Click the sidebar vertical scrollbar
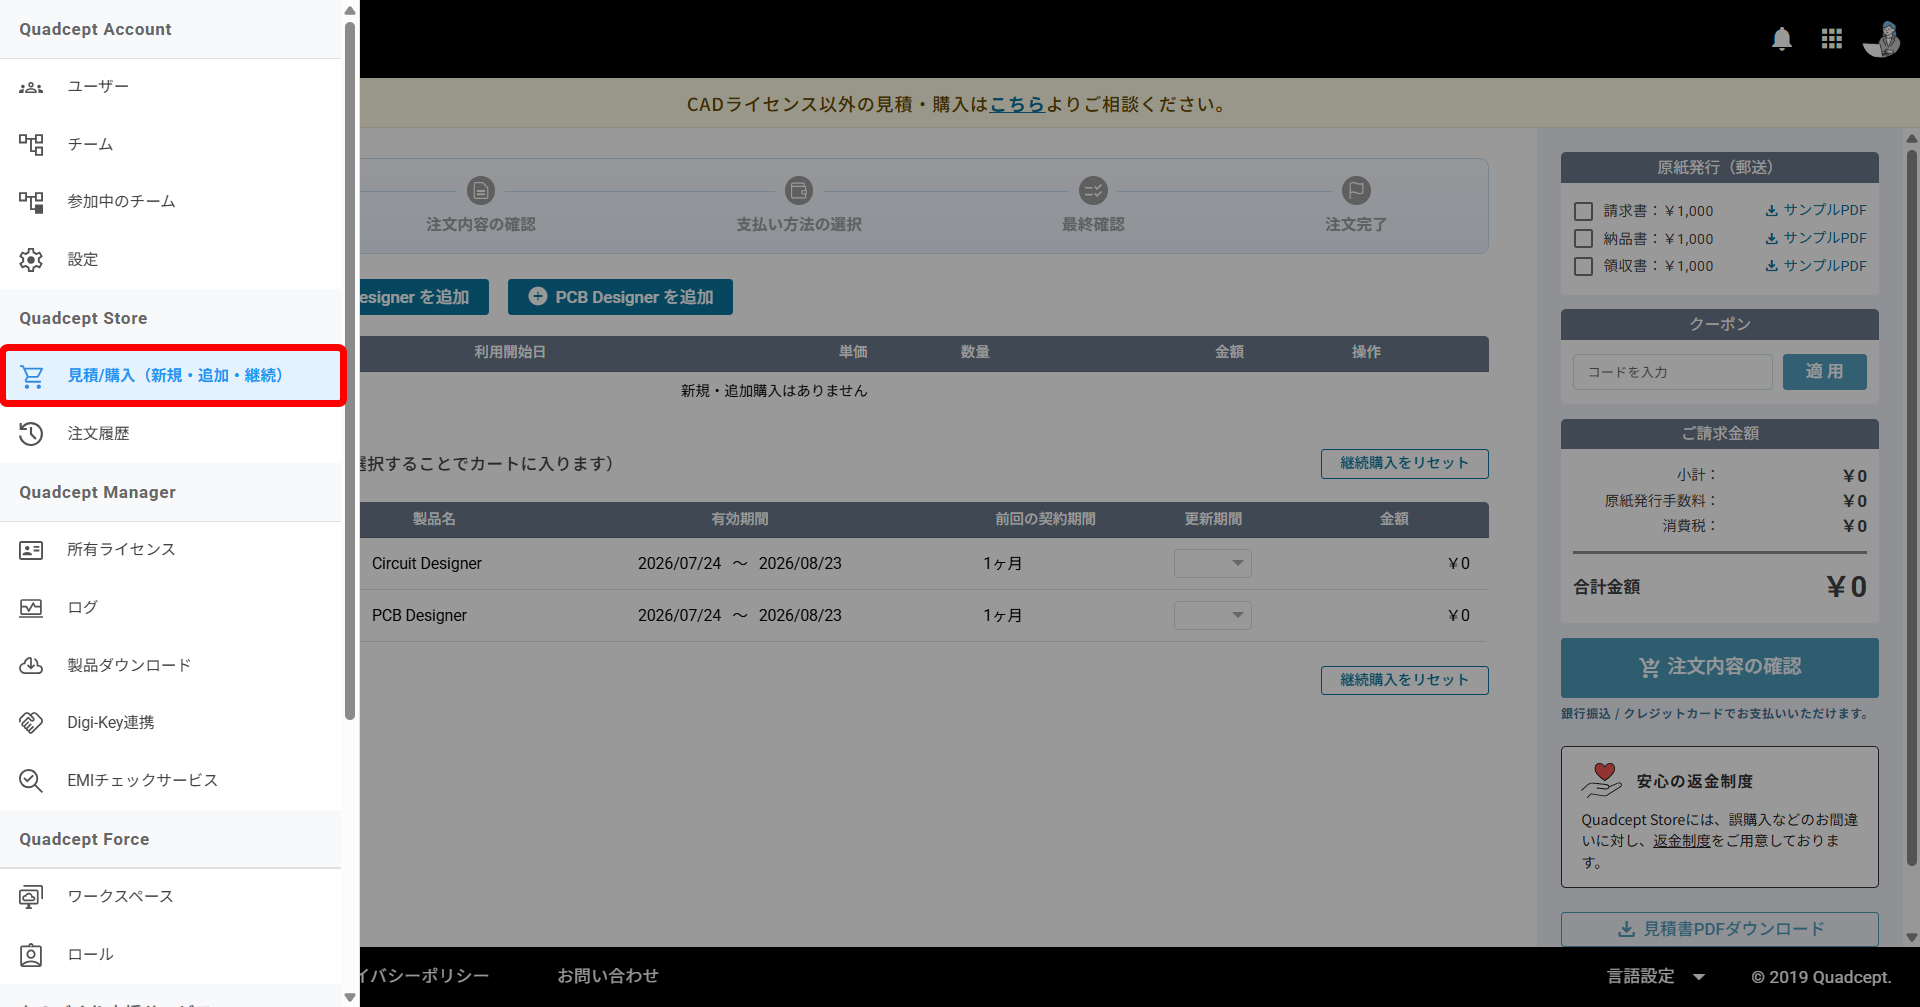The height and width of the screenshot is (1007, 1920). (x=349, y=370)
